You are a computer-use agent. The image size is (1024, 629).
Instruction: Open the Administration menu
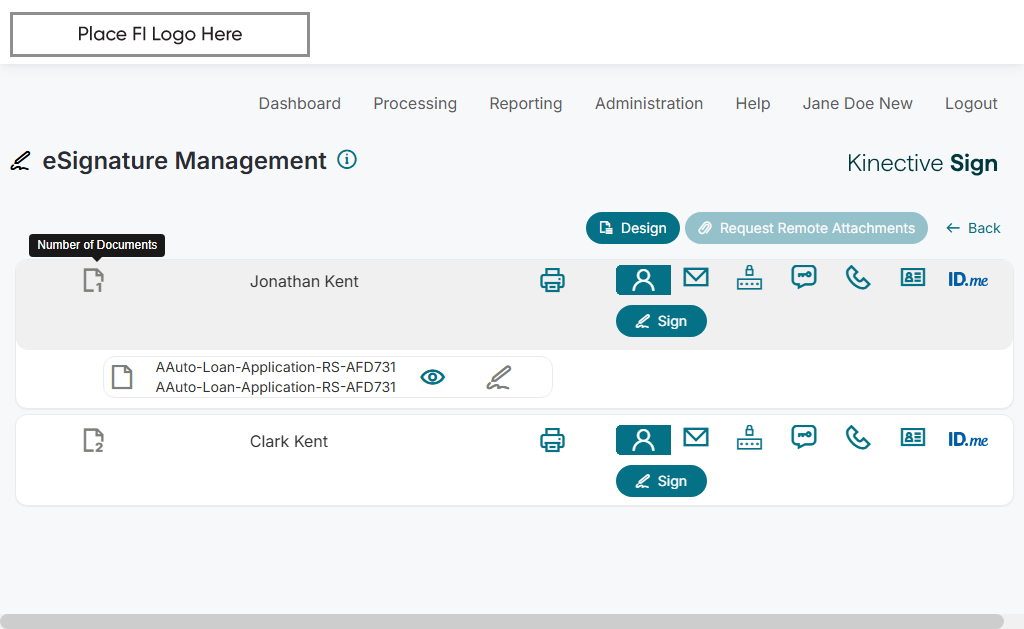649,103
